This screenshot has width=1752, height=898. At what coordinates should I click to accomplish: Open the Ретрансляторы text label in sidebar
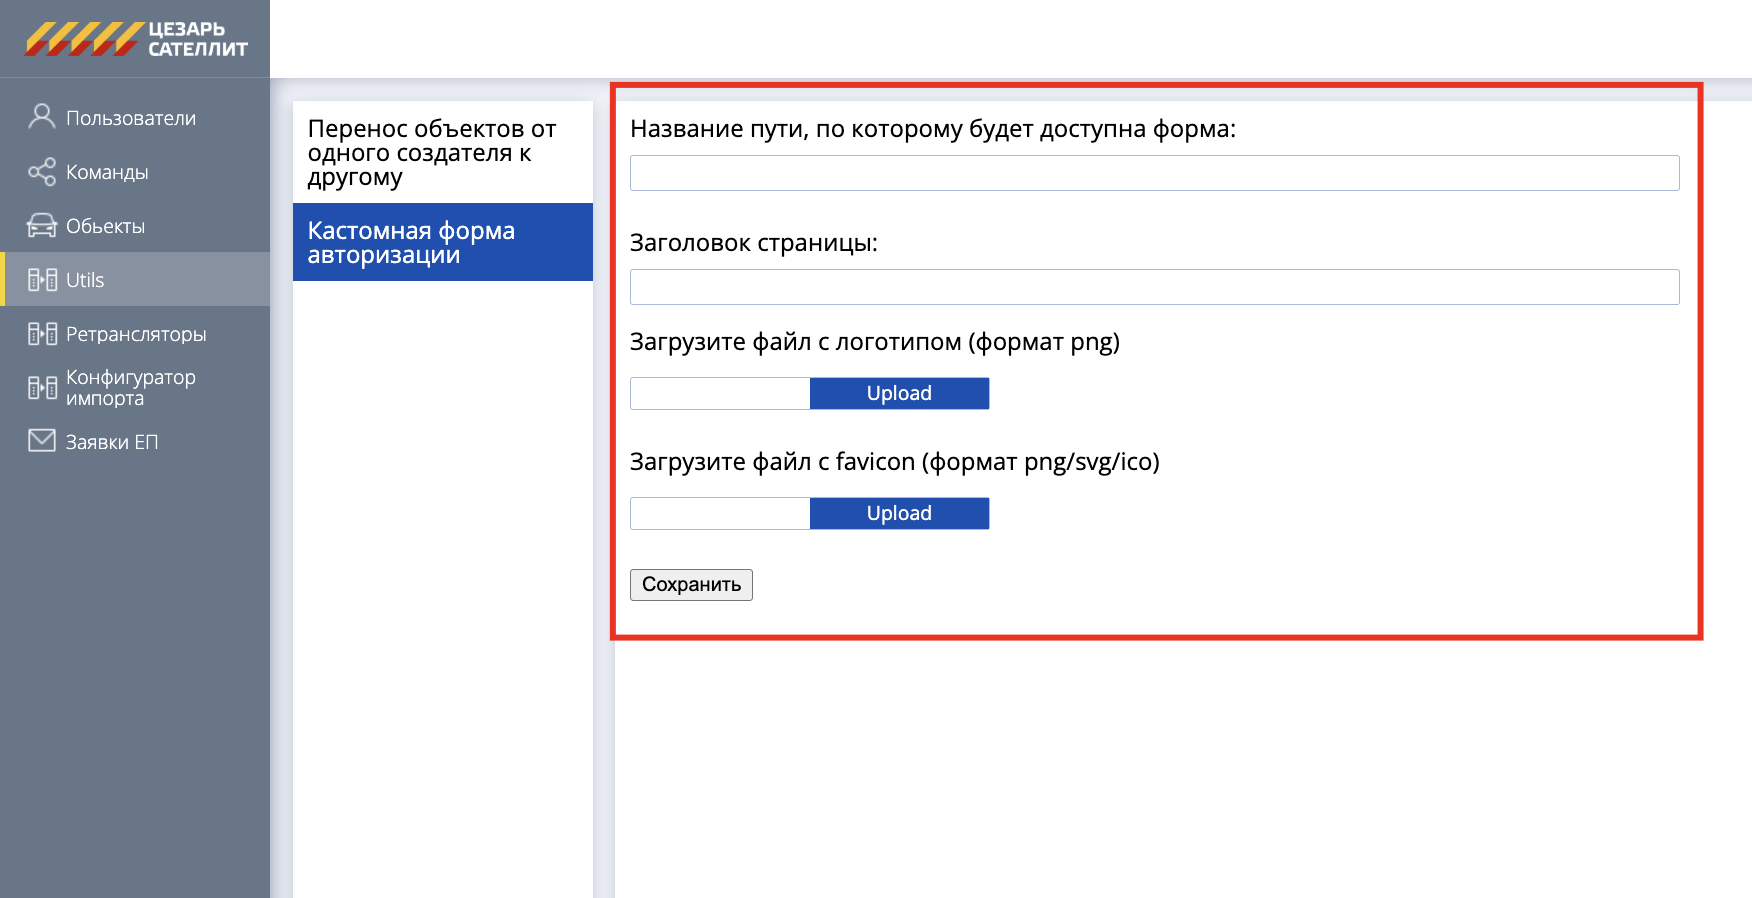point(136,334)
